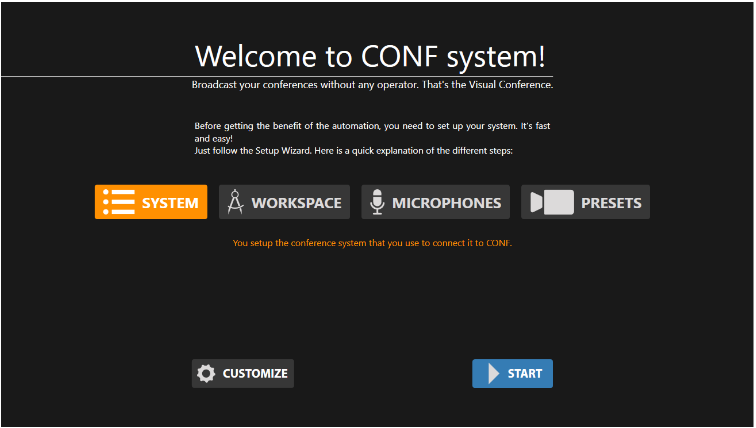Select the PRESETS setup step

coord(585,202)
